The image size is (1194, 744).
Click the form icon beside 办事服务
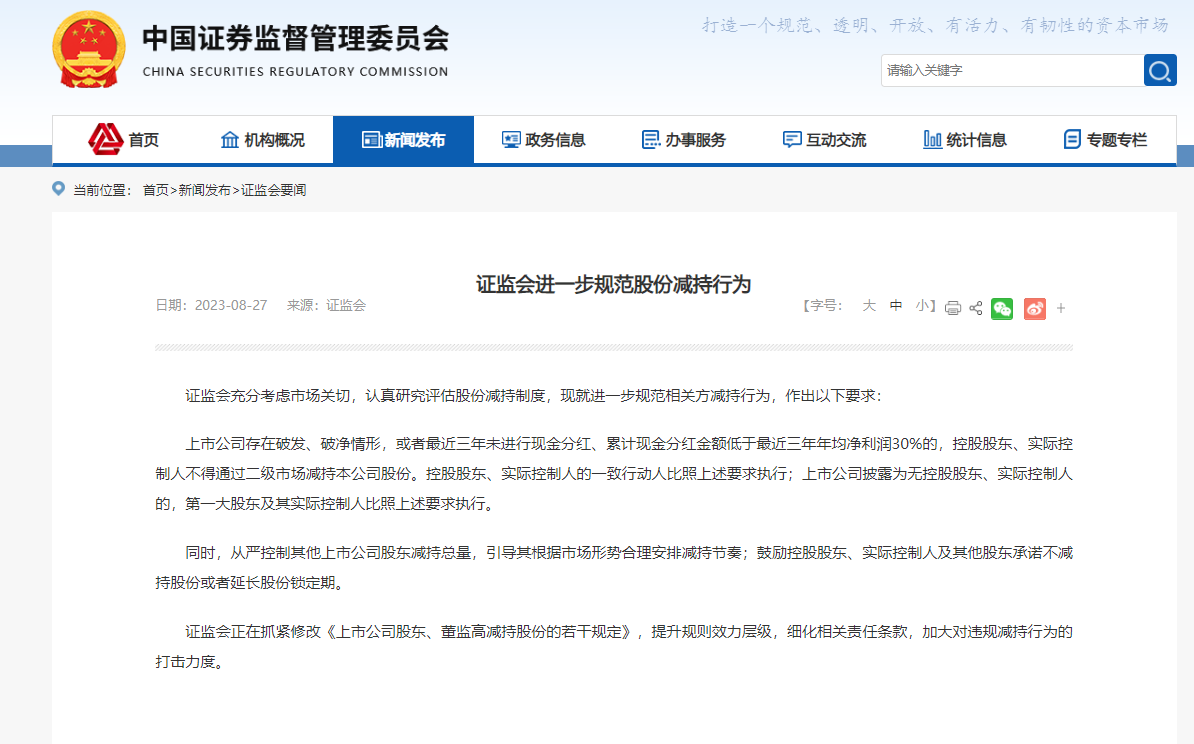coord(651,140)
